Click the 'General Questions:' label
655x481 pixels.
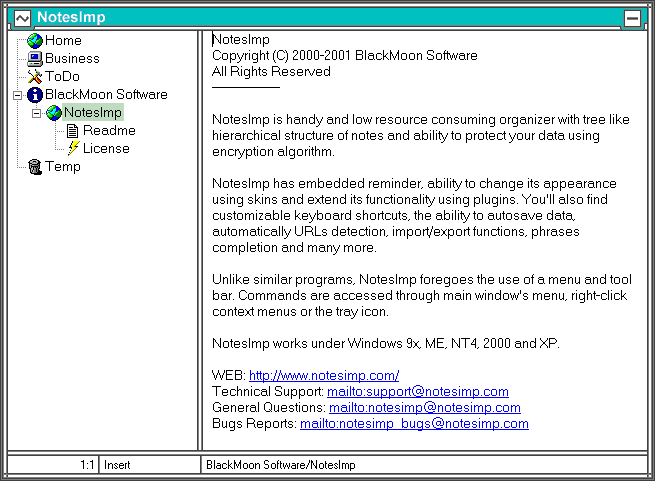coord(269,407)
